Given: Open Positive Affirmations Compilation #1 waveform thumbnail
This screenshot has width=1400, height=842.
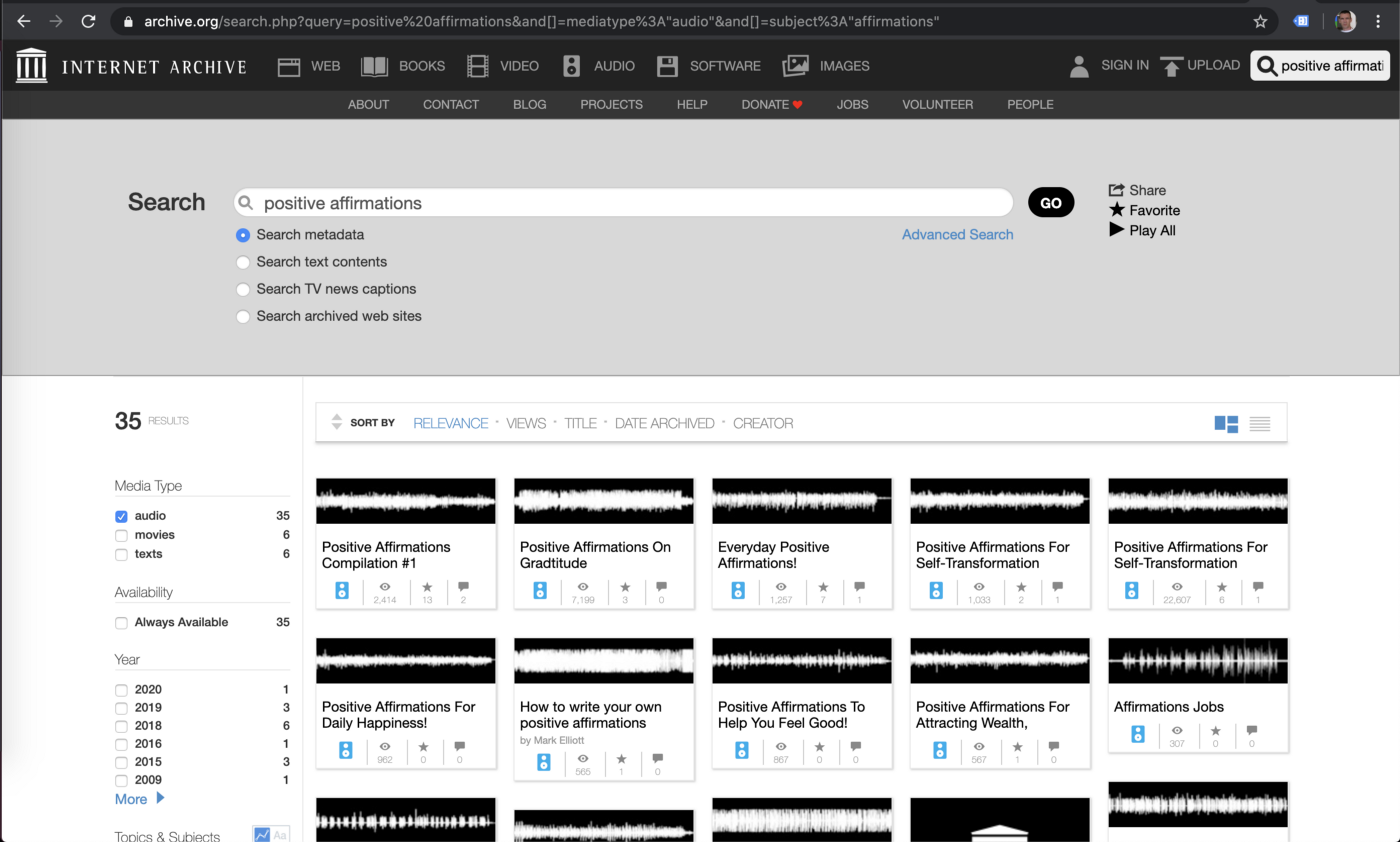Looking at the screenshot, I should pos(405,501).
